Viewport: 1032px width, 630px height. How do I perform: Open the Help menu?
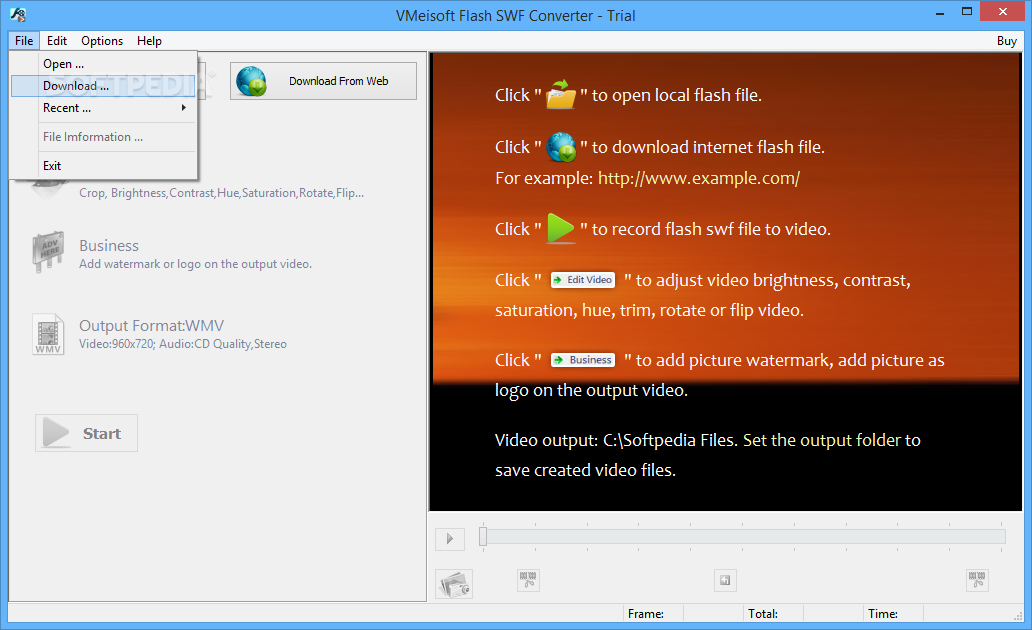(149, 41)
